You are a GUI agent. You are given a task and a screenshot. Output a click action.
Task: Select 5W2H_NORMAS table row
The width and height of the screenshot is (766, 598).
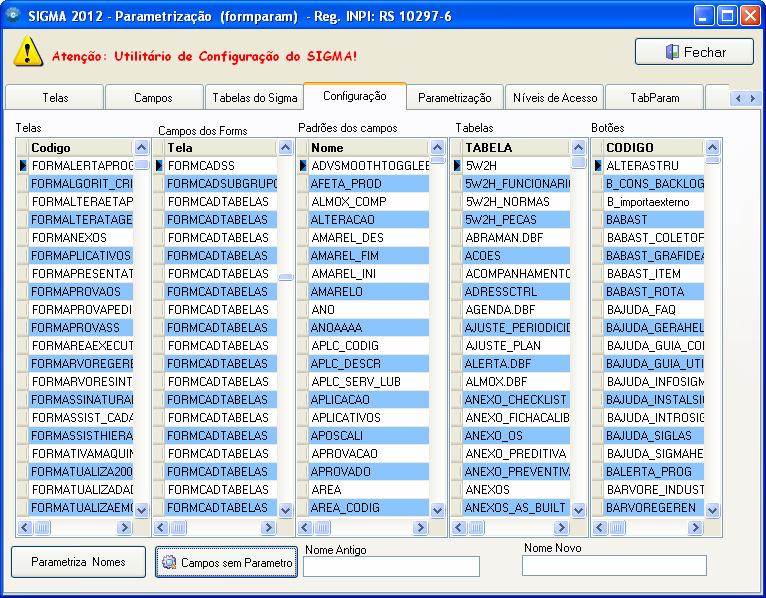[516, 202]
